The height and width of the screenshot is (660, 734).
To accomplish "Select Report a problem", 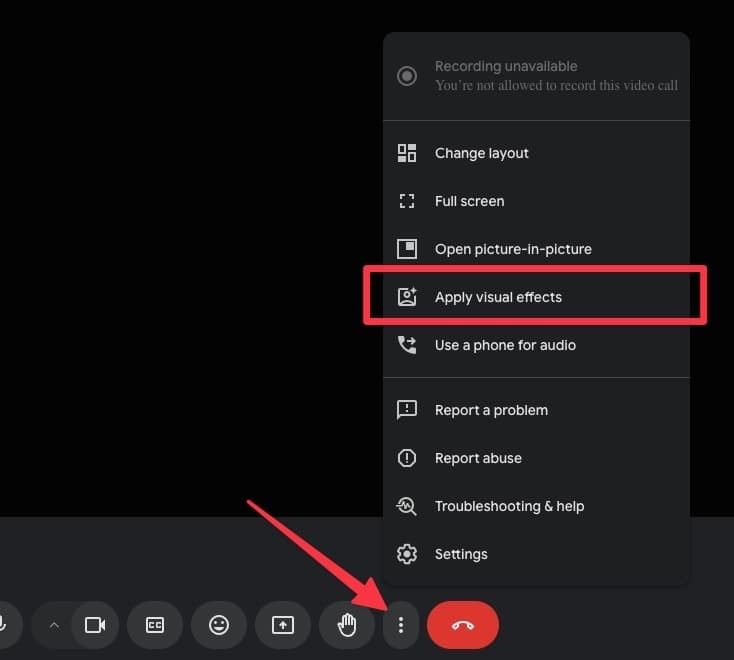I will [x=536, y=410].
